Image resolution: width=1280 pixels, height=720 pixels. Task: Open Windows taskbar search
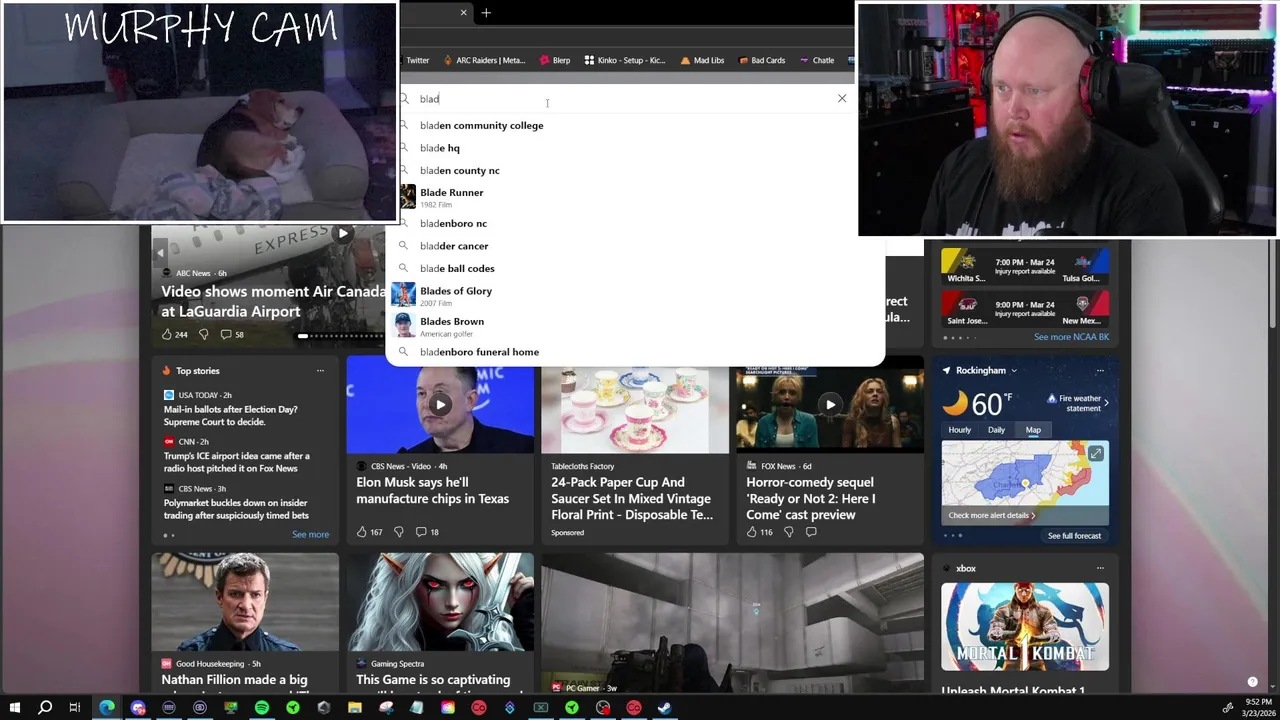pyautogui.click(x=45, y=708)
